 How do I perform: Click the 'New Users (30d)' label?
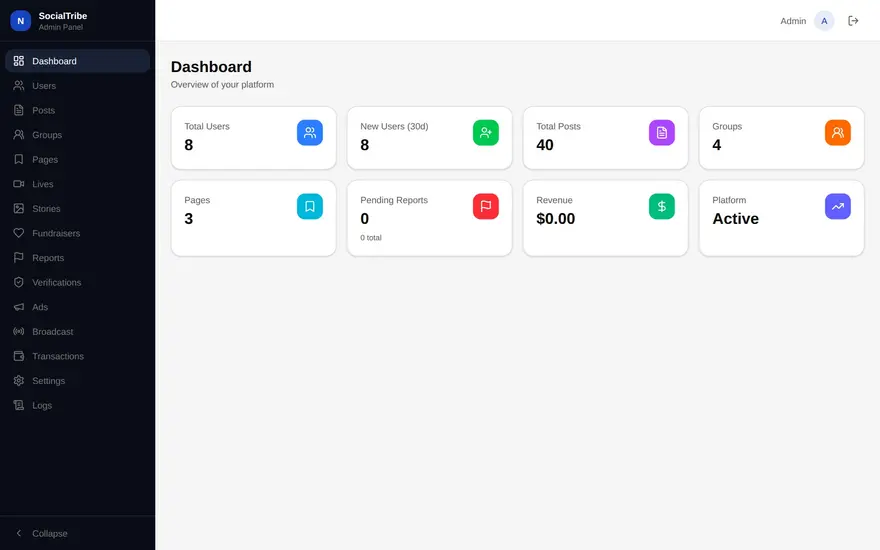click(394, 126)
